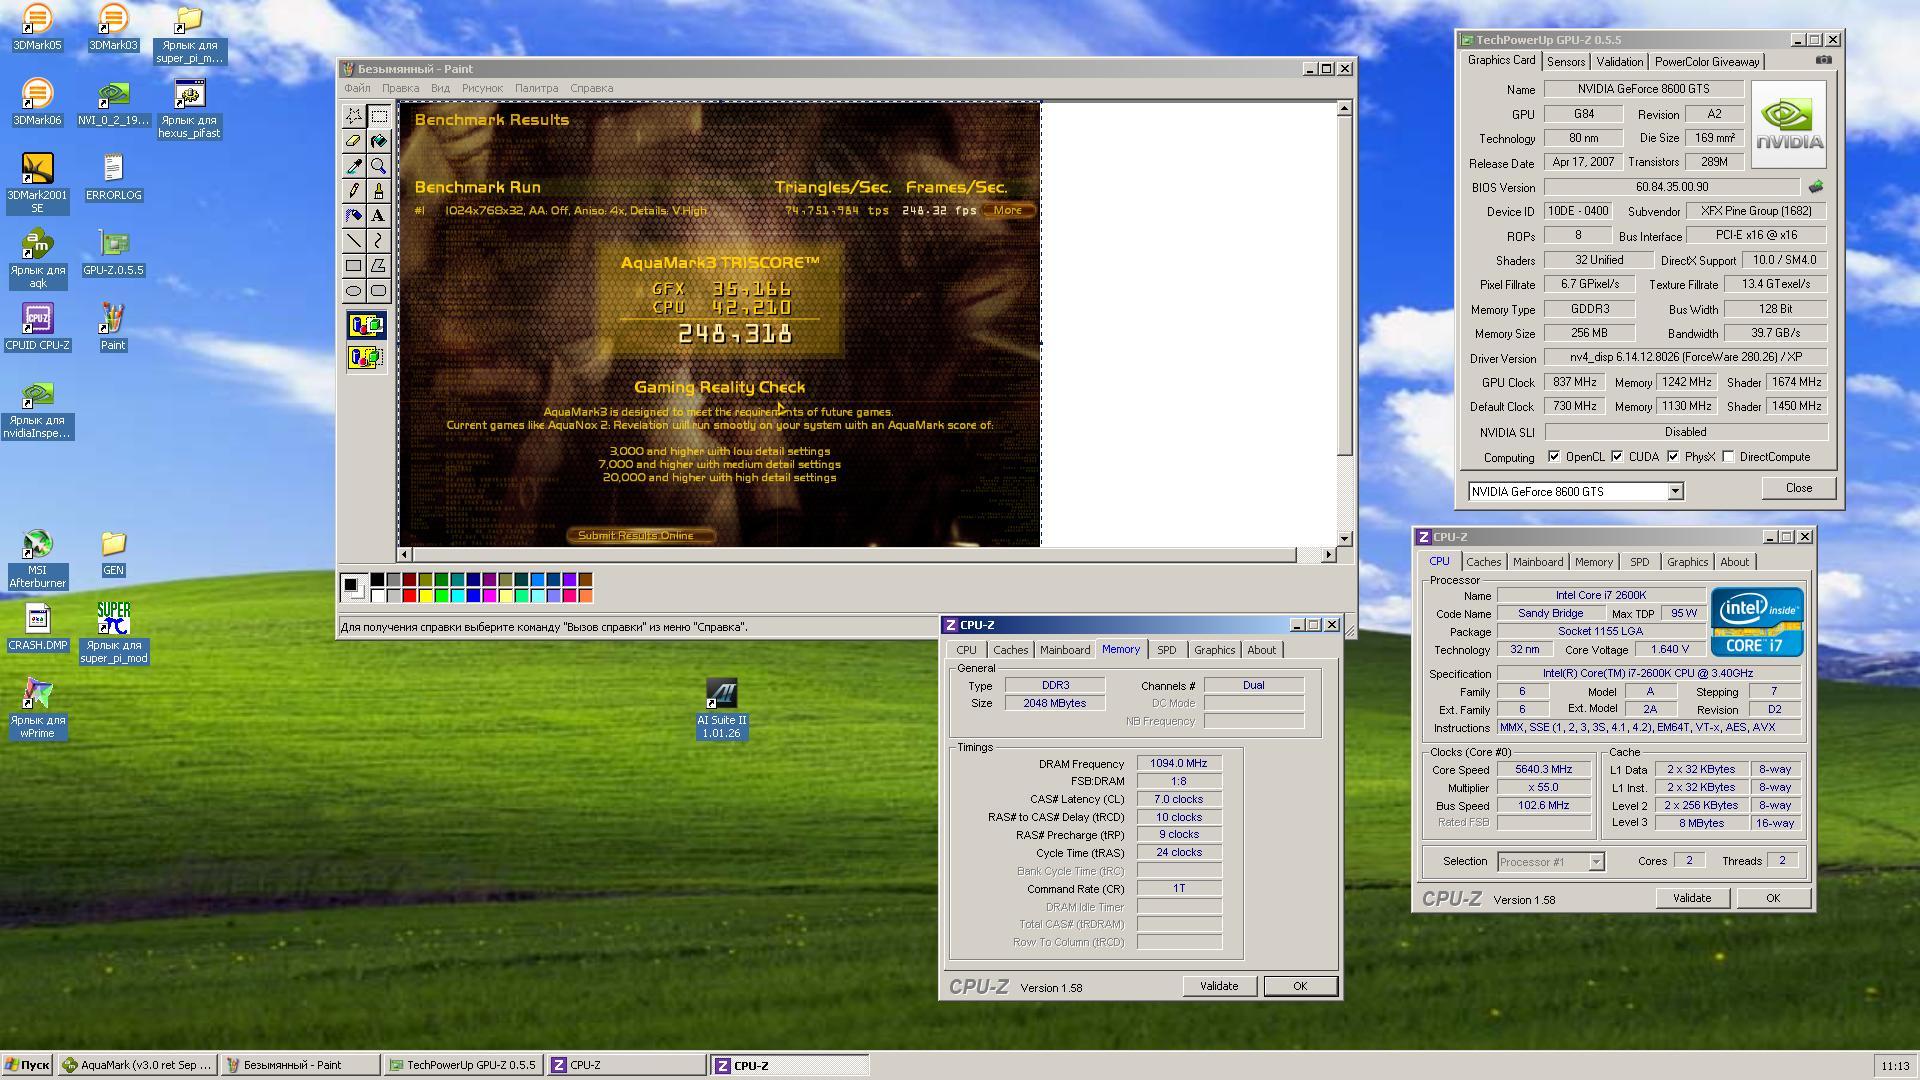Click Validate in the CPU-Z processor window
Viewport: 1920px width, 1080px height.
1691,898
